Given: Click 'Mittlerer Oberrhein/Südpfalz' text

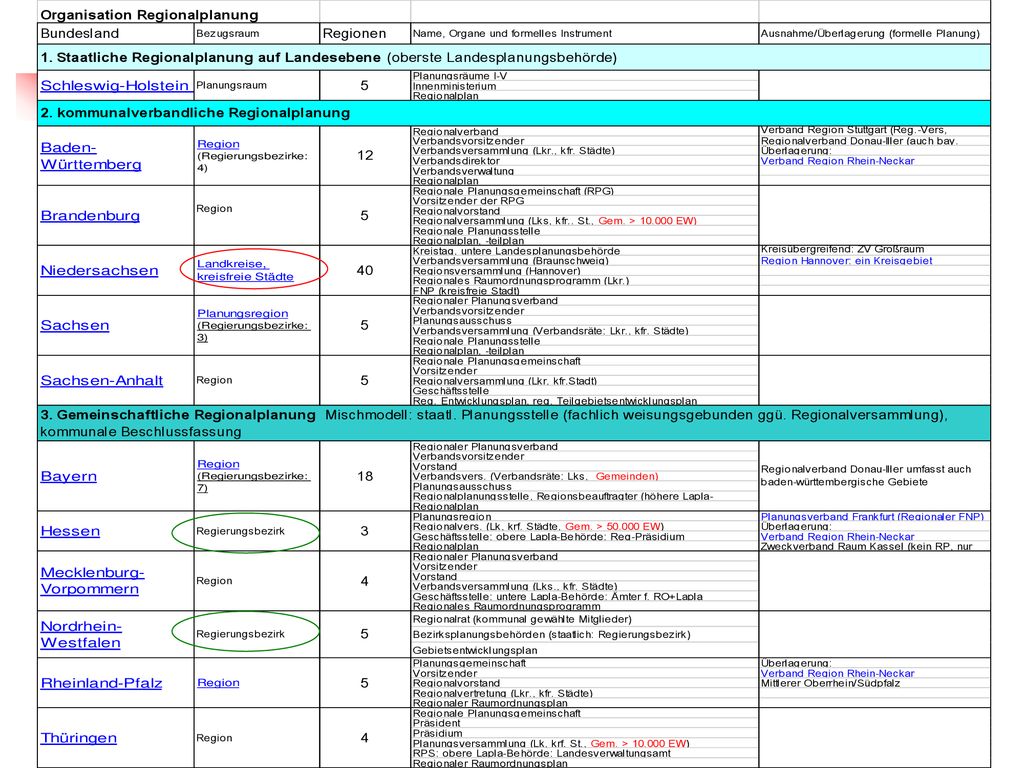Looking at the screenshot, I should (x=830, y=683).
